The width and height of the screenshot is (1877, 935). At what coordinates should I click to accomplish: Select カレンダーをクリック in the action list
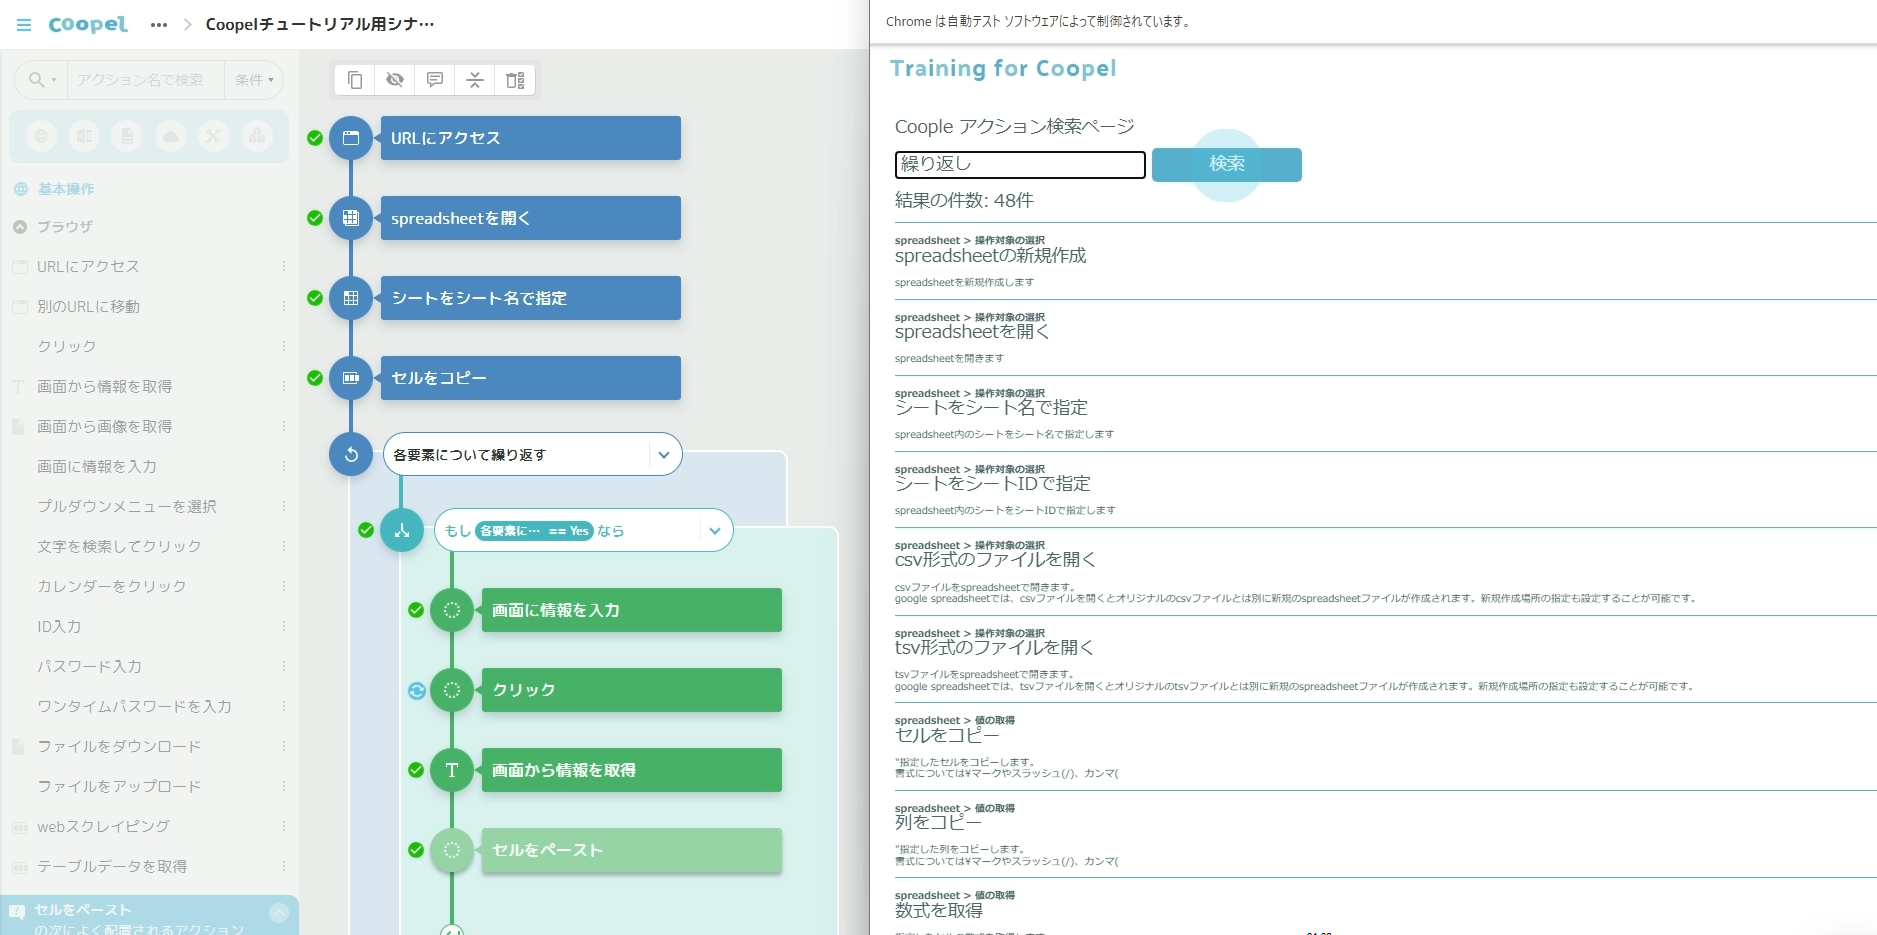pyautogui.click(x=111, y=587)
